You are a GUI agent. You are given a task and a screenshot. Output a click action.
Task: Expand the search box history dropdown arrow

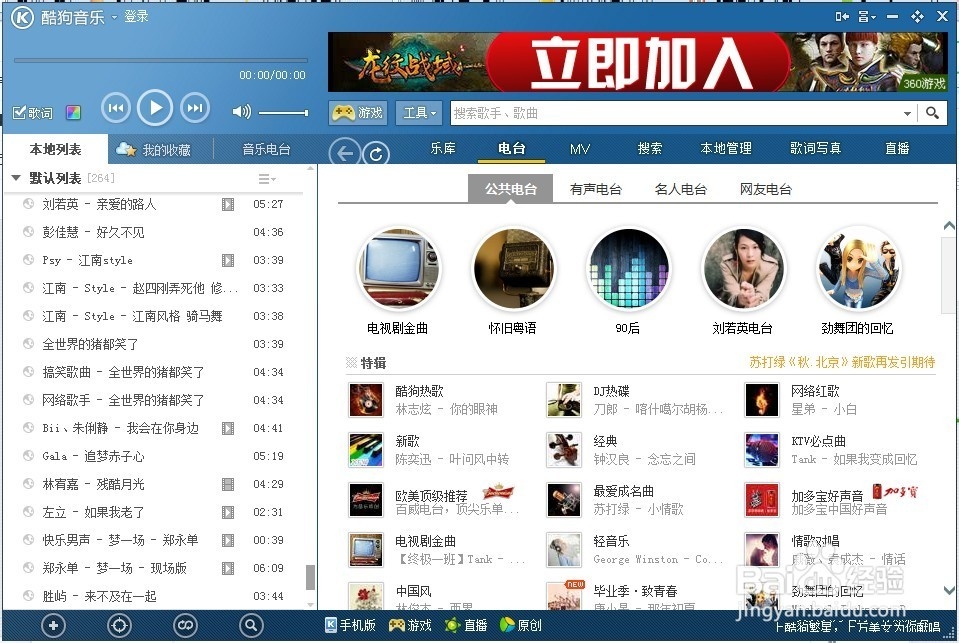(907, 113)
